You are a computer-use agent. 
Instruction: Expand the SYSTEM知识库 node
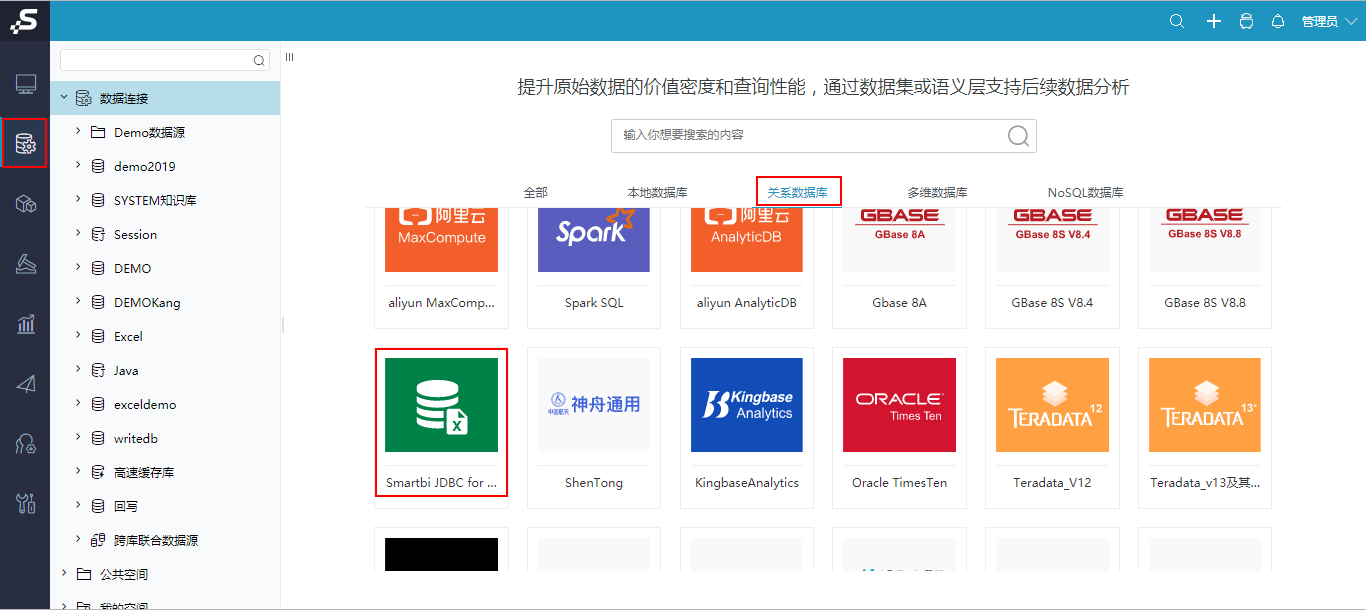[x=78, y=199]
